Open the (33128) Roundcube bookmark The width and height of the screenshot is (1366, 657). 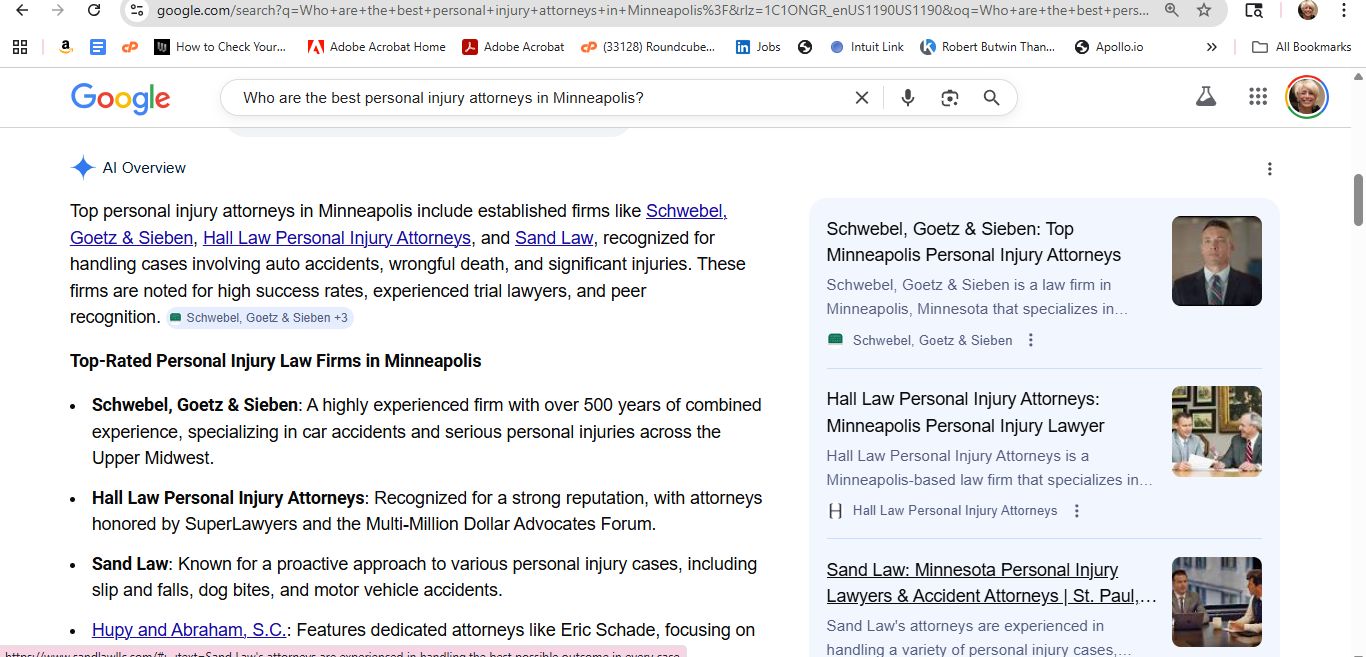pyautogui.click(x=648, y=47)
